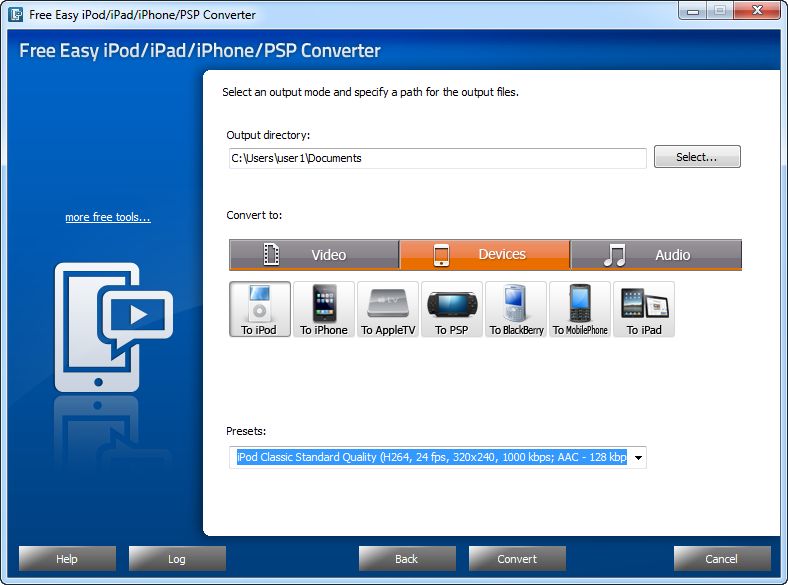This screenshot has height=585, width=788.
Task: Select the To PSP device icon
Action: click(x=452, y=309)
